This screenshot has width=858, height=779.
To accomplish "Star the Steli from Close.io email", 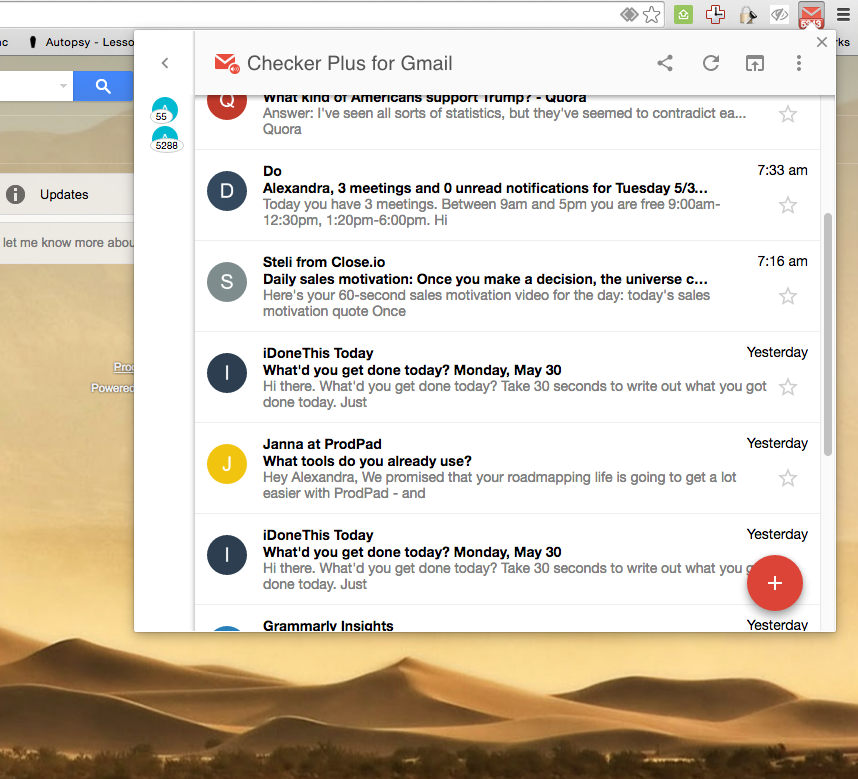I will [x=788, y=296].
